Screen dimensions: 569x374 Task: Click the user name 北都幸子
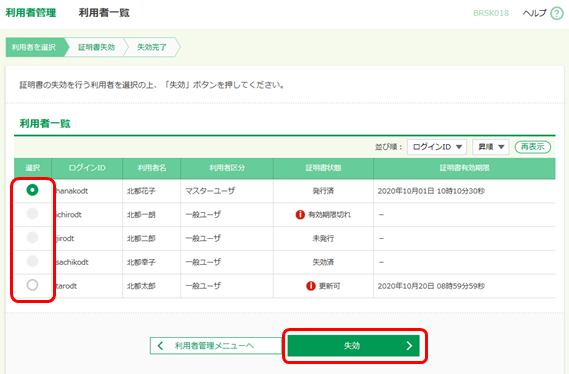141,262
